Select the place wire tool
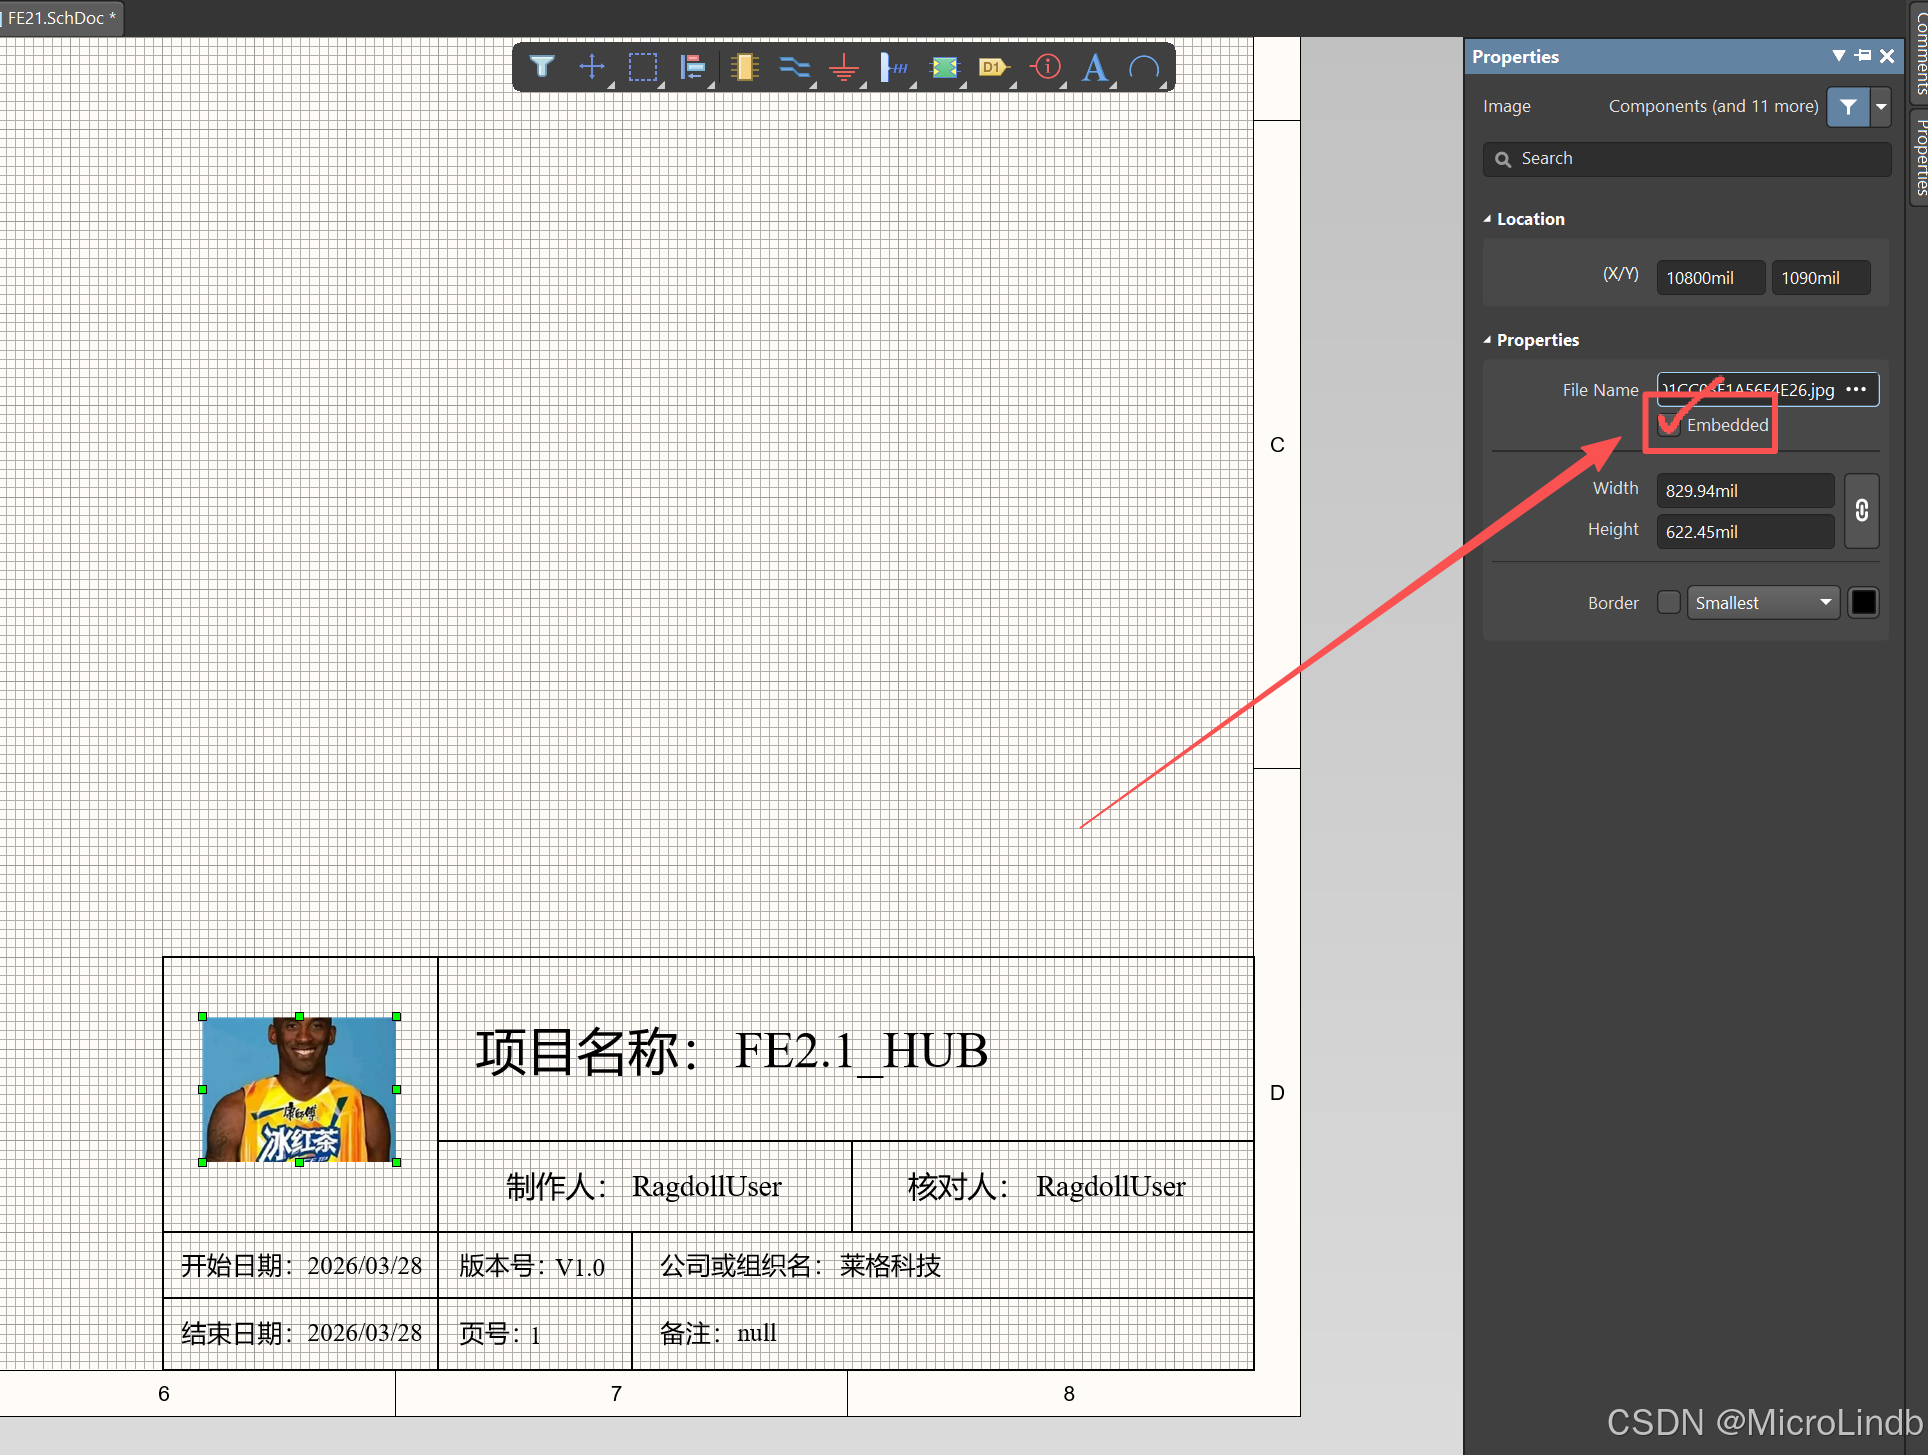Viewport: 1928px width, 1455px height. pos(794,67)
